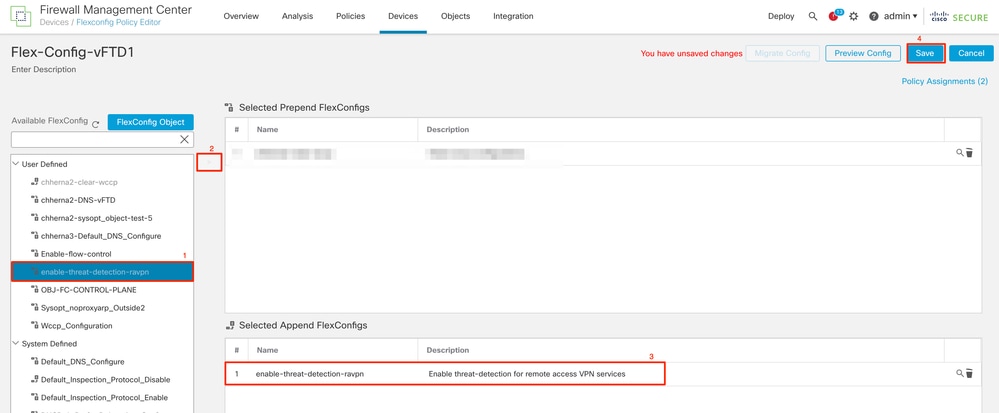
Task: Click the Cisco Secure logo
Action: tap(959, 17)
